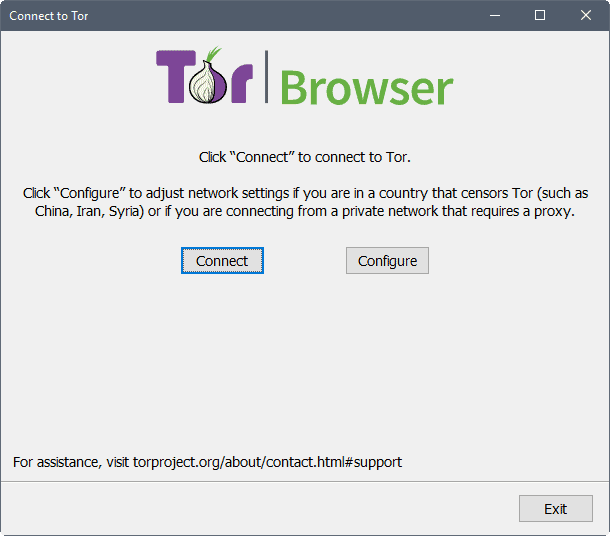Minimize the Connect to Tor window
The width and height of the screenshot is (610, 536).
495,16
